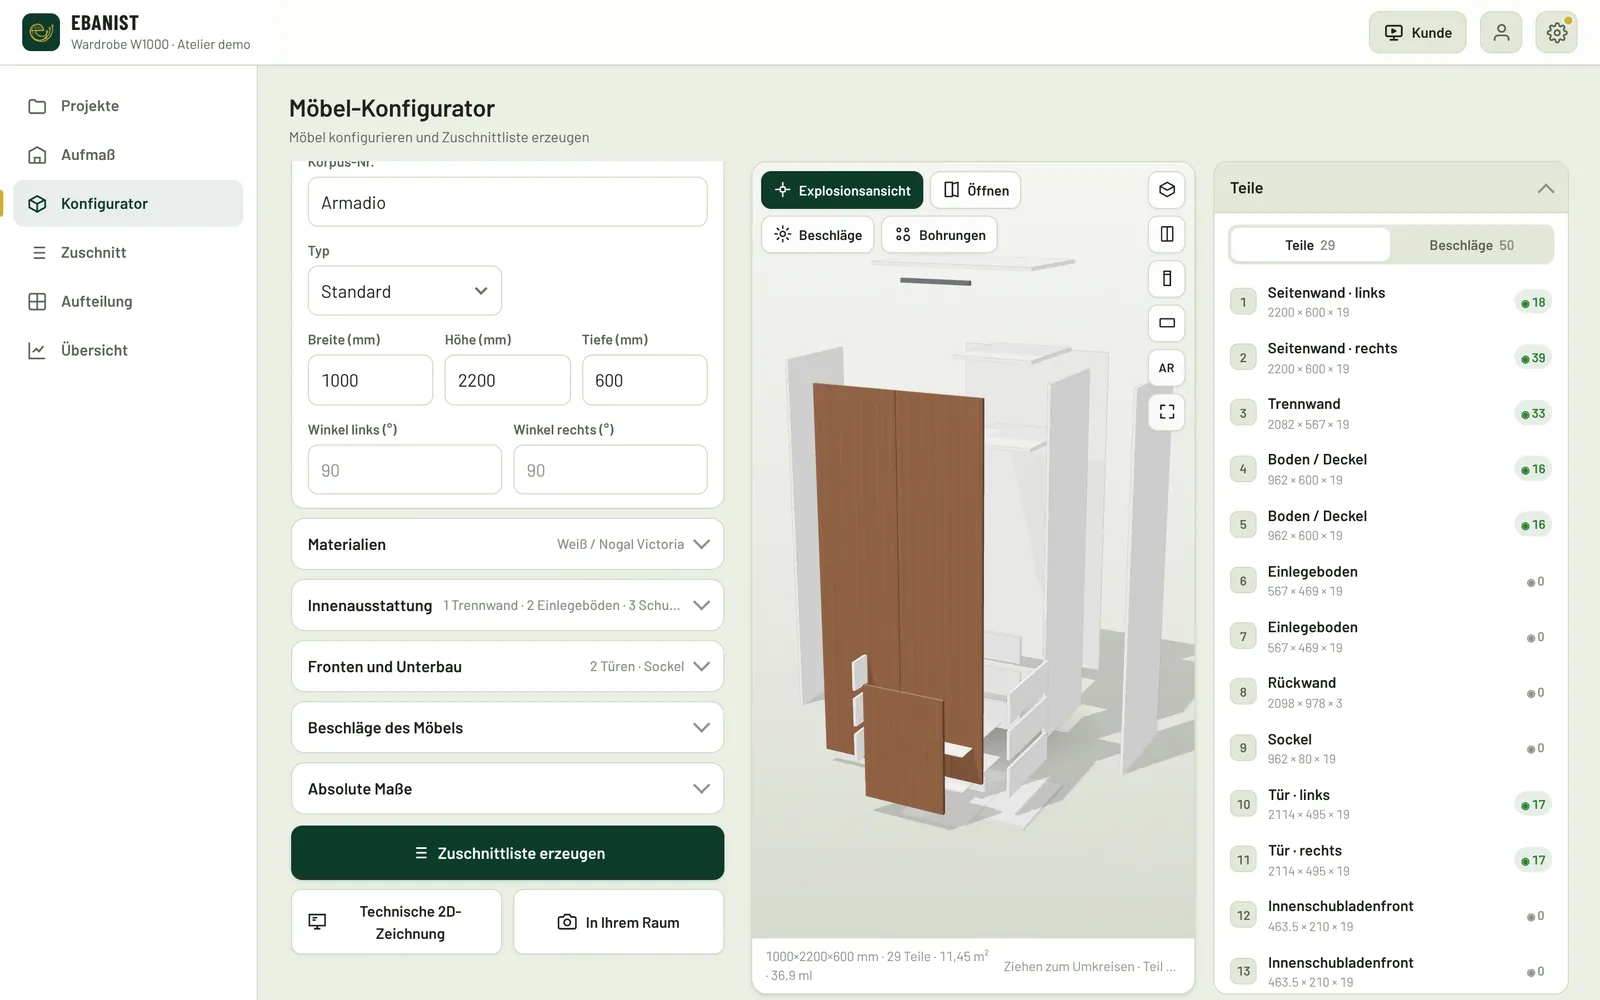The height and width of the screenshot is (1000, 1600).
Task: Open Technische 2D-Zeichnung
Action: (397, 922)
